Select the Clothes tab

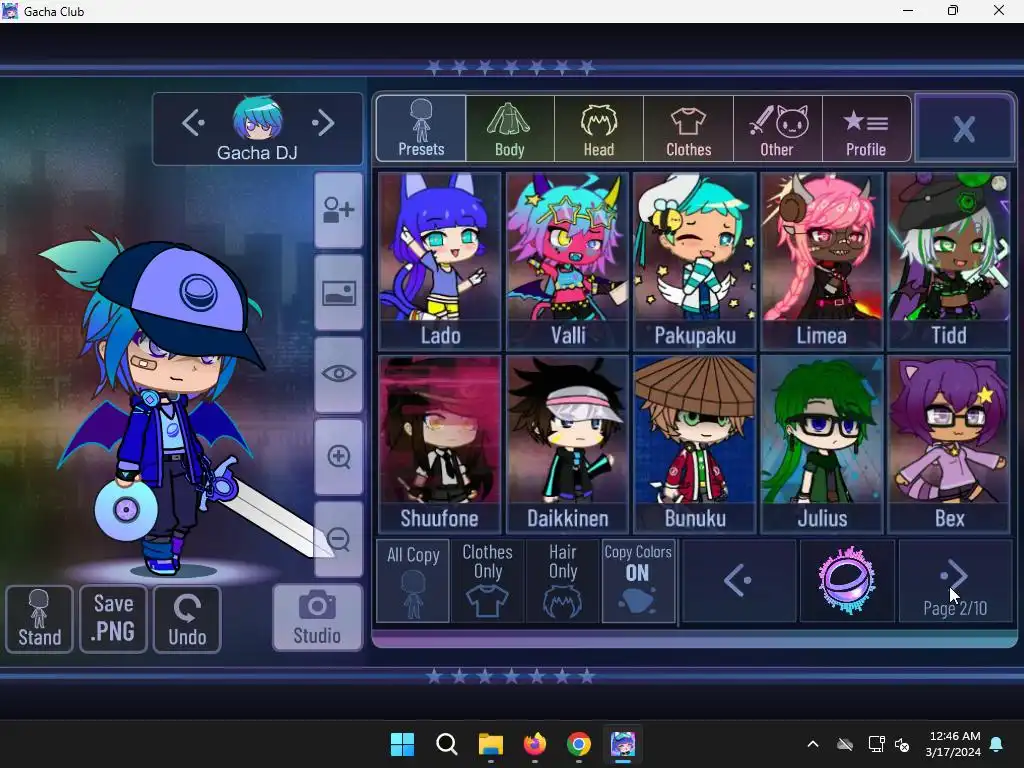(x=688, y=129)
